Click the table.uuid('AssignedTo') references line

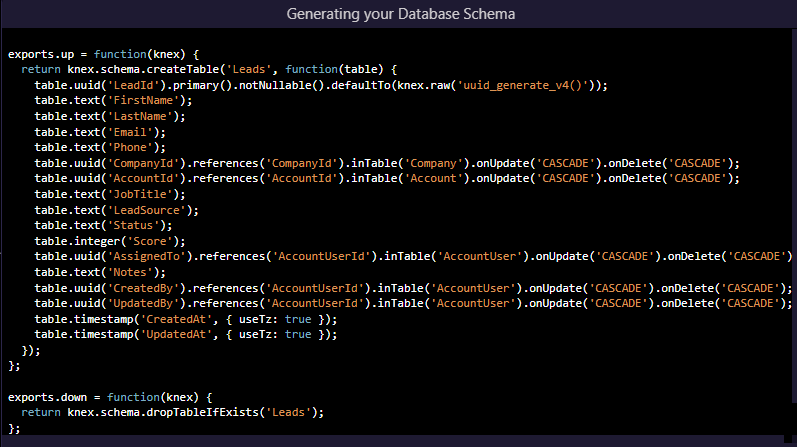pyautogui.click(x=413, y=256)
